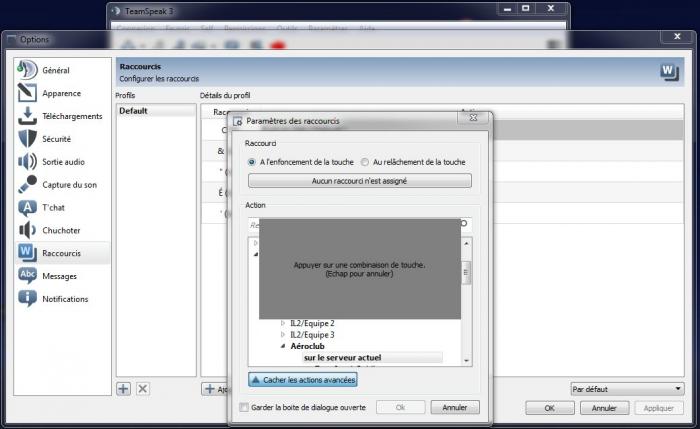Minimize the TeamSpeak 3 window
This screenshot has height=429, width=700.
click(x=508, y=8)
